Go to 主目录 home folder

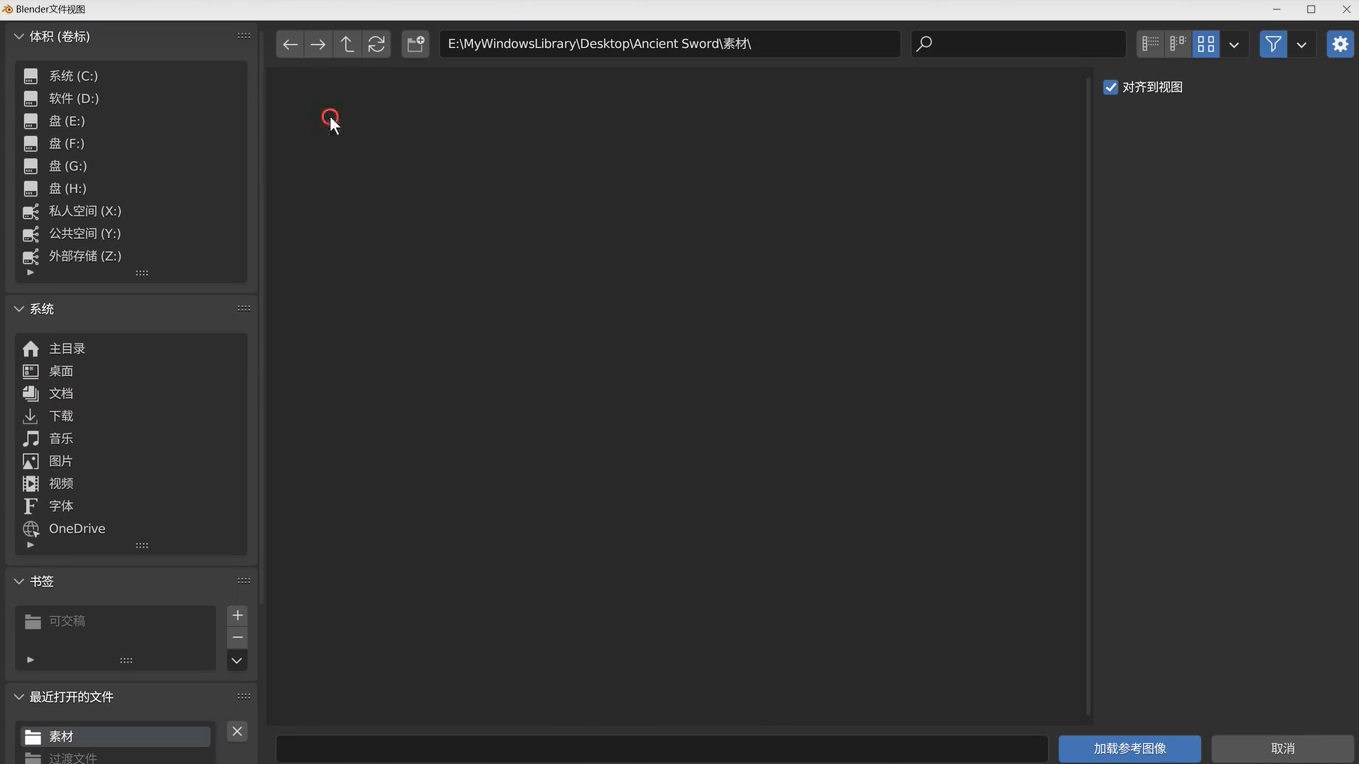tap(131, 348)
